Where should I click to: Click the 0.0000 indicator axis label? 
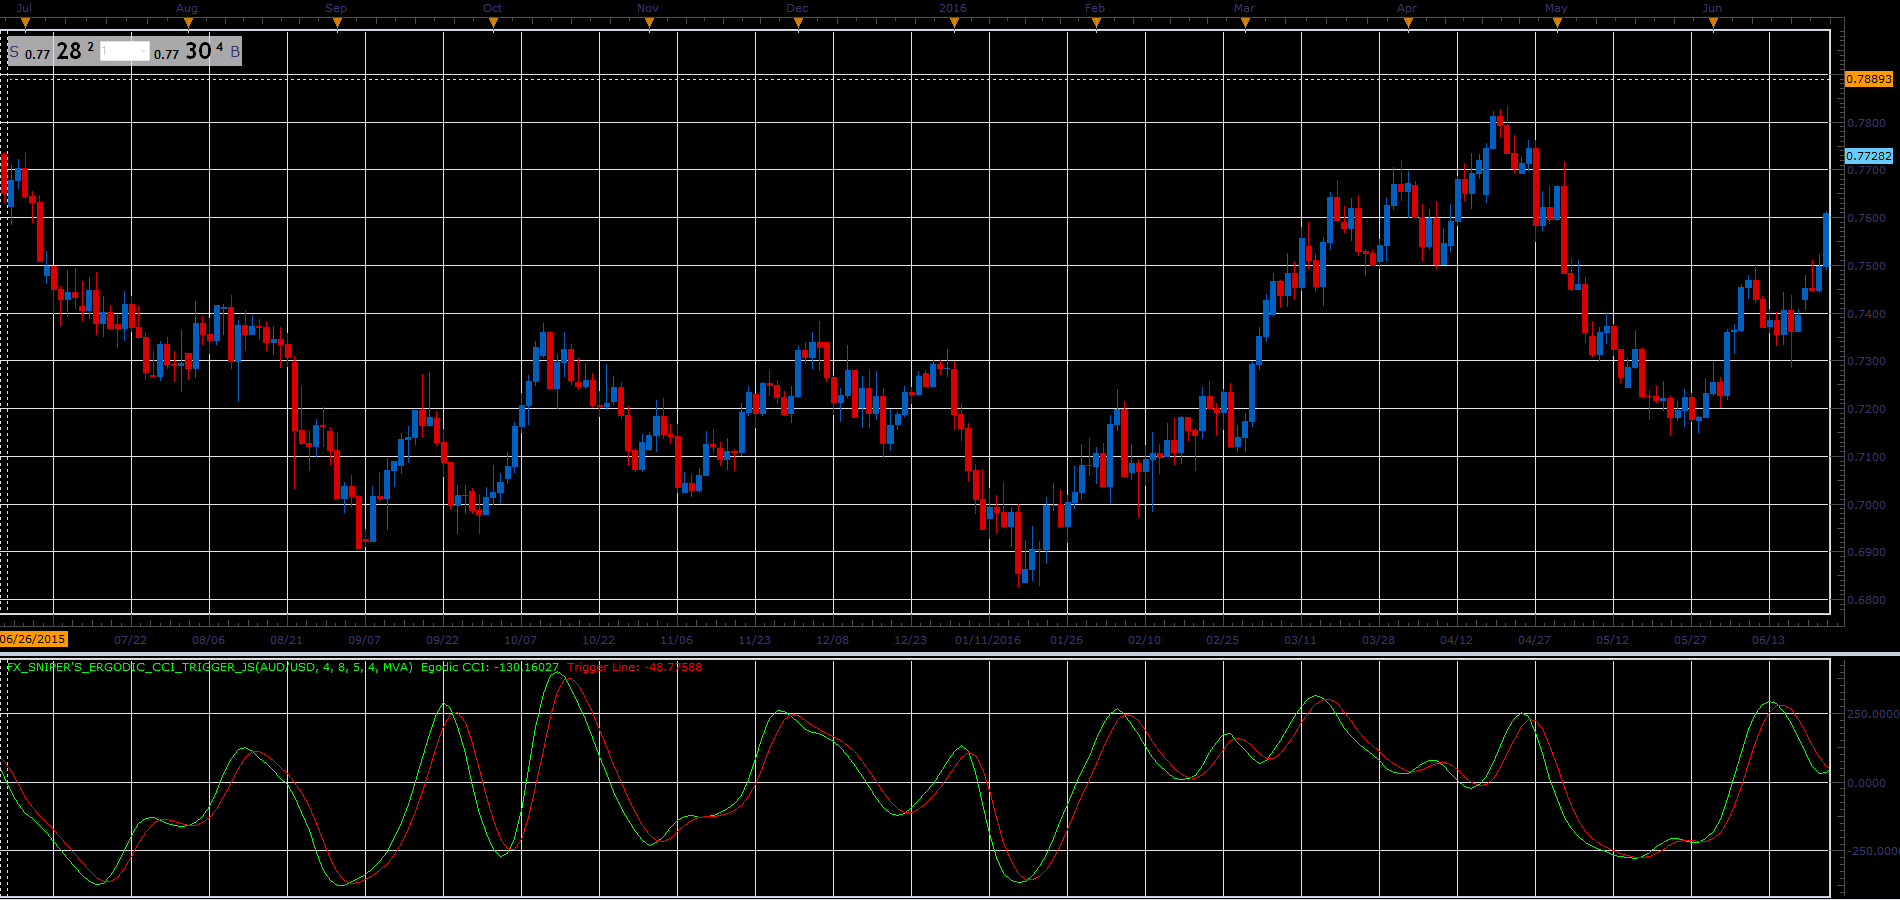click(1866, 783)
